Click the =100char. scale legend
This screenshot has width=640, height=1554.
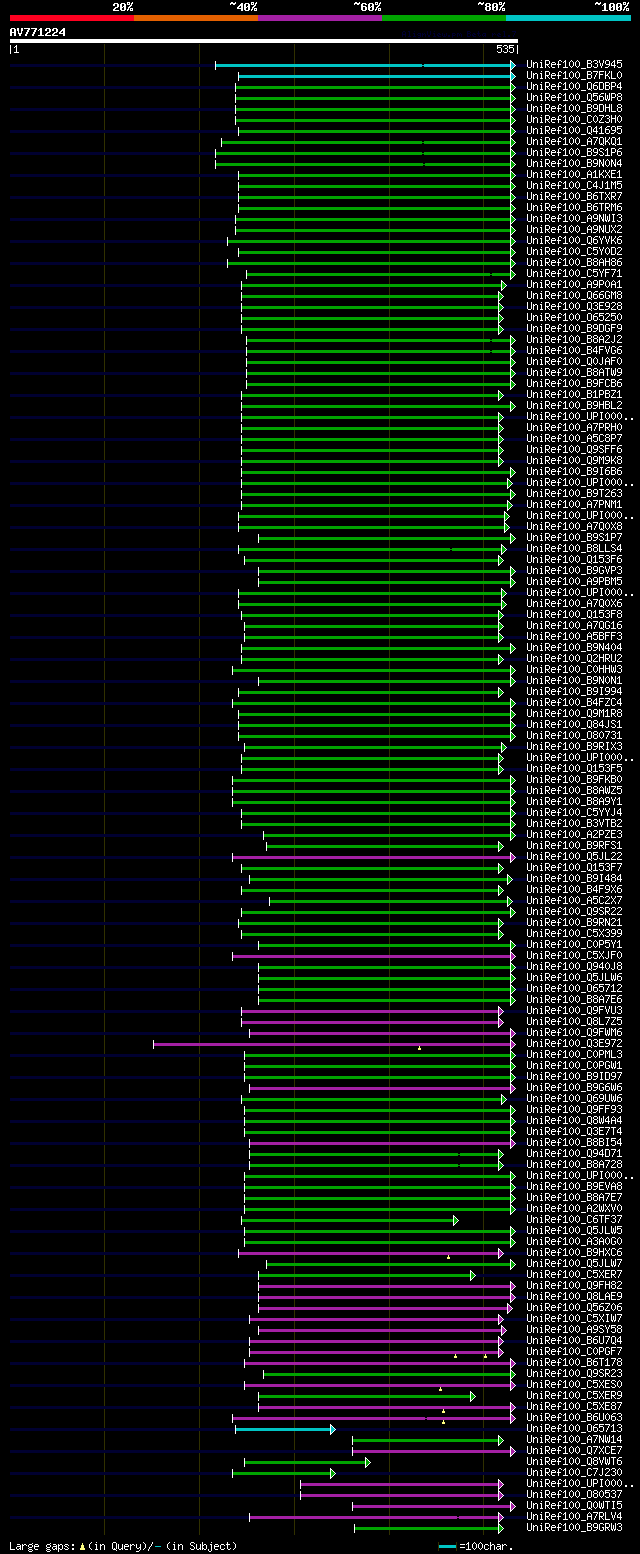point(476,1546)
